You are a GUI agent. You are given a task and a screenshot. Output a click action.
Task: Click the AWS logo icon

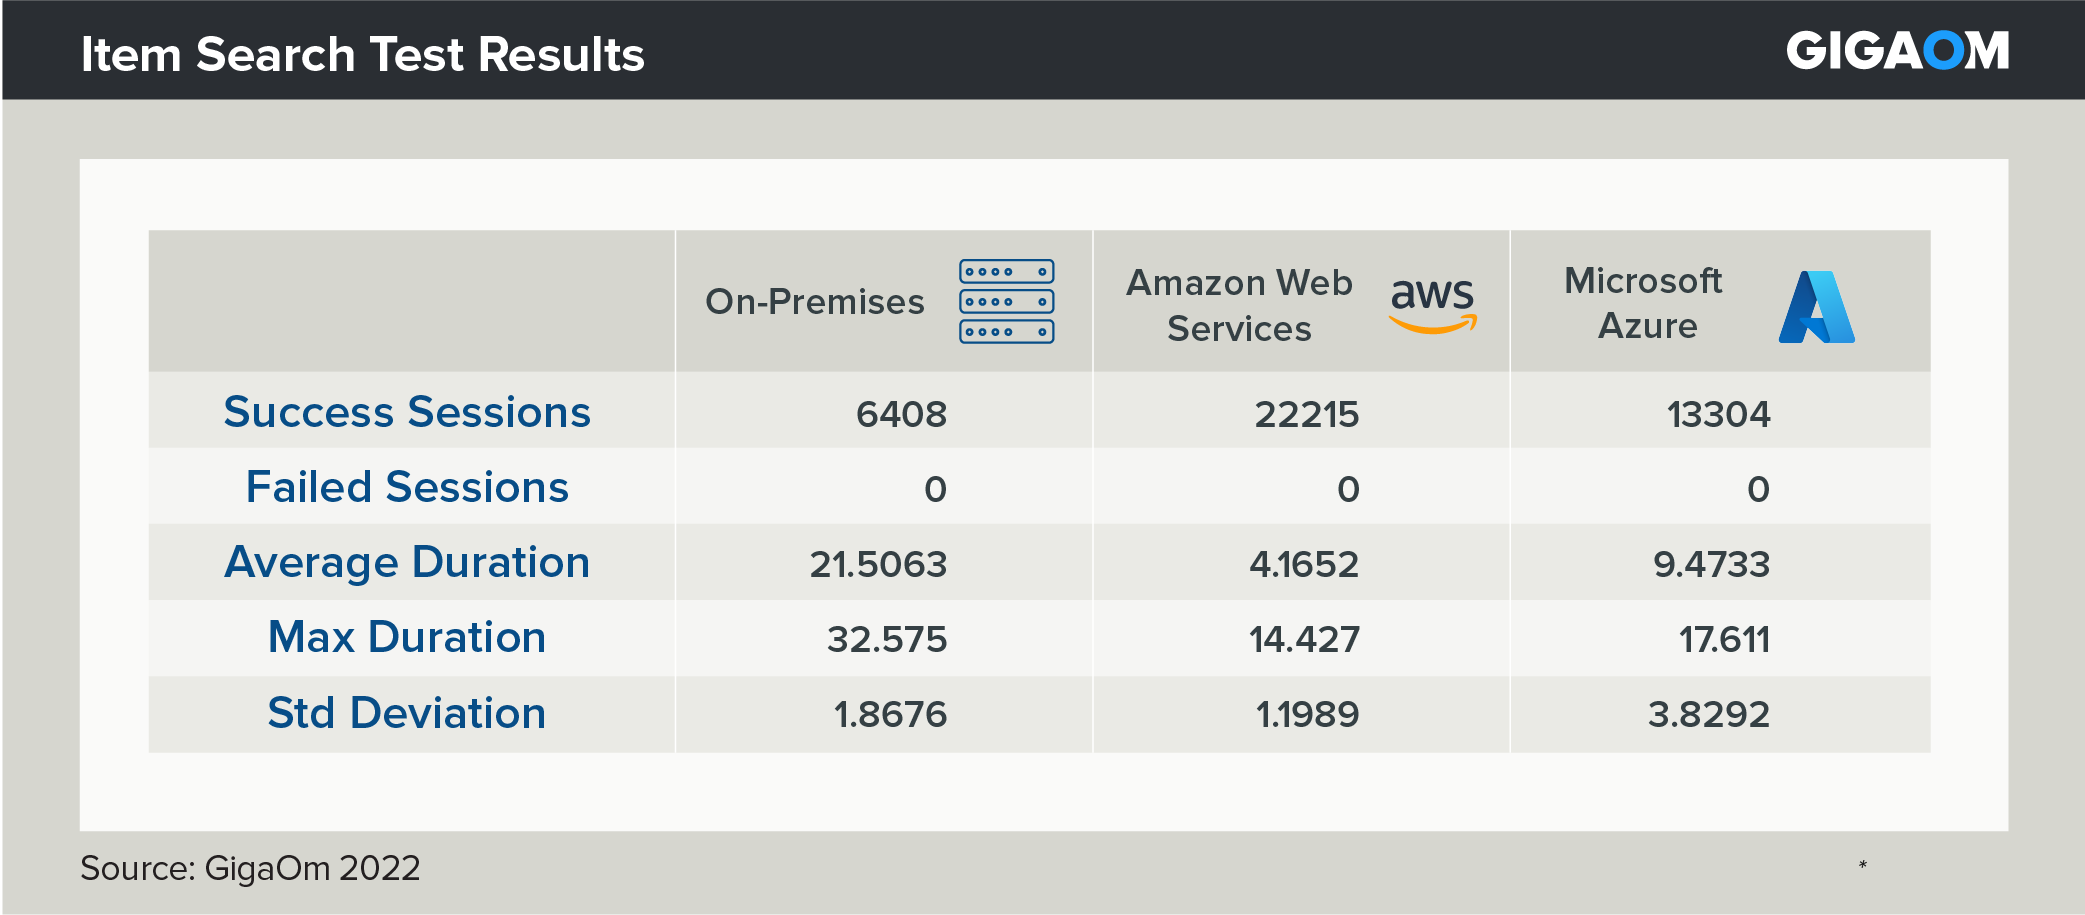point(1432,303)
